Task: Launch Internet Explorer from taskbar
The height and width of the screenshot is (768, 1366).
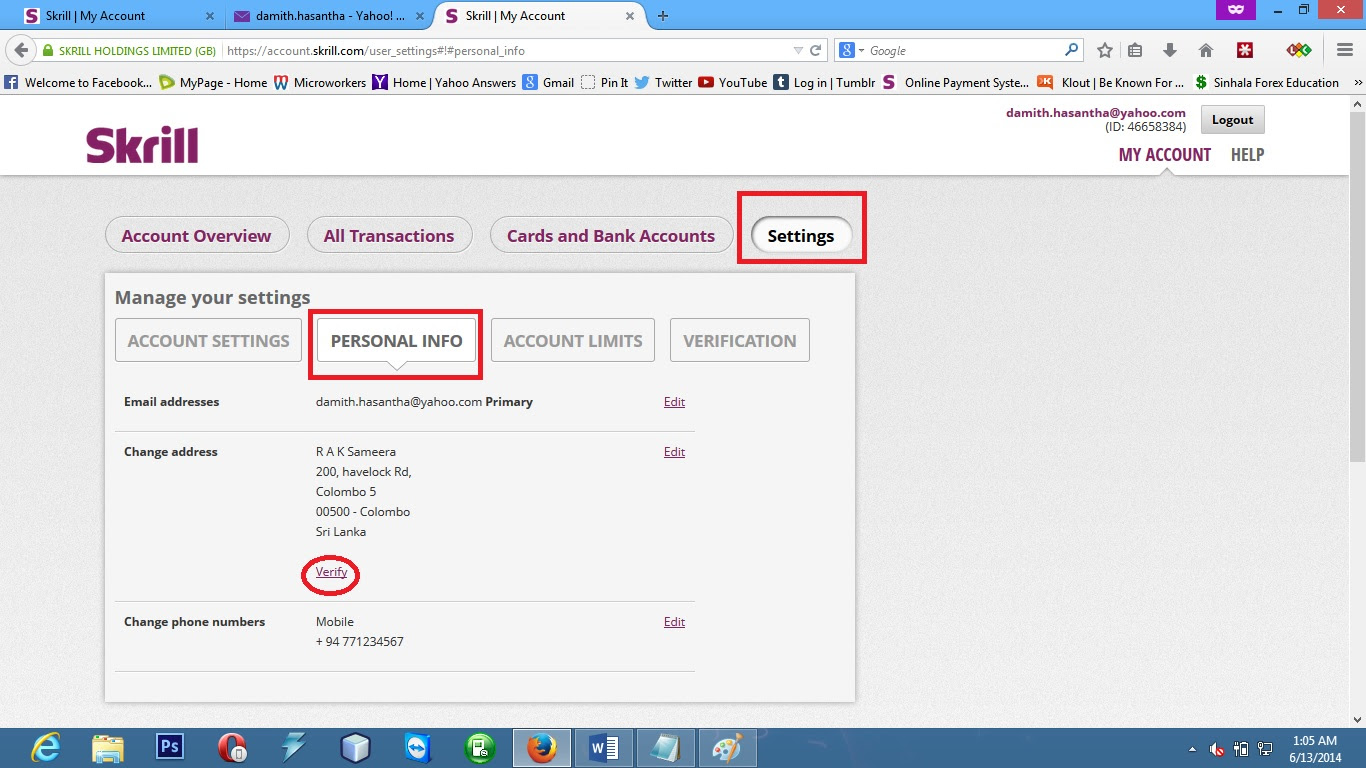Action: (45, 748)
